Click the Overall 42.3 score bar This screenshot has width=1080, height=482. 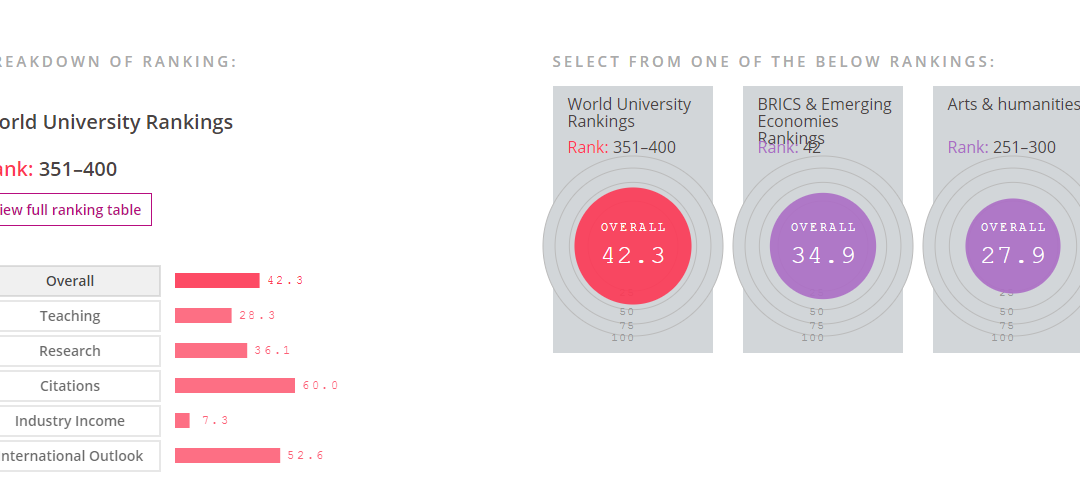pyautogui.click(x=217, y=281)
